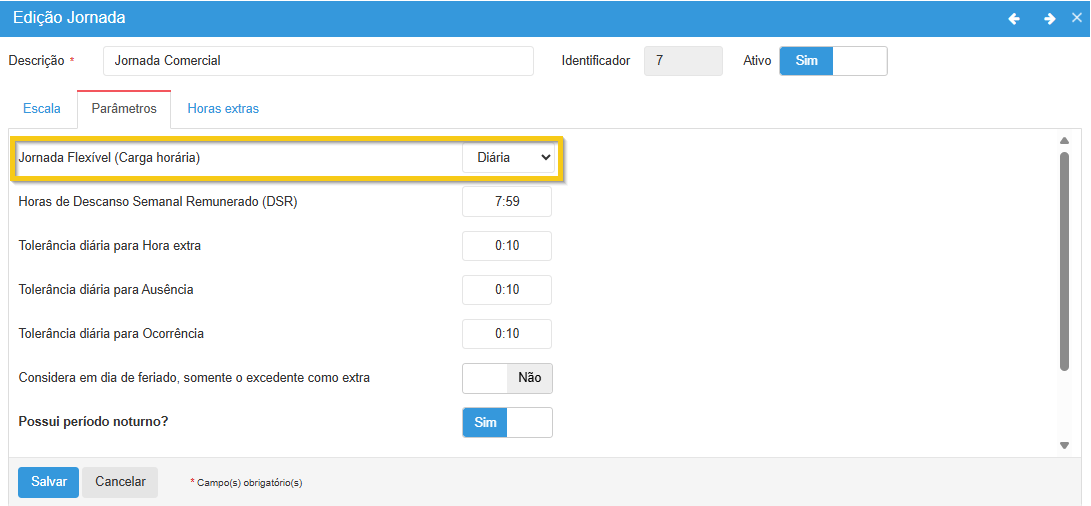
Task: Switch to the Escala tab
Action: pos(42,108)
